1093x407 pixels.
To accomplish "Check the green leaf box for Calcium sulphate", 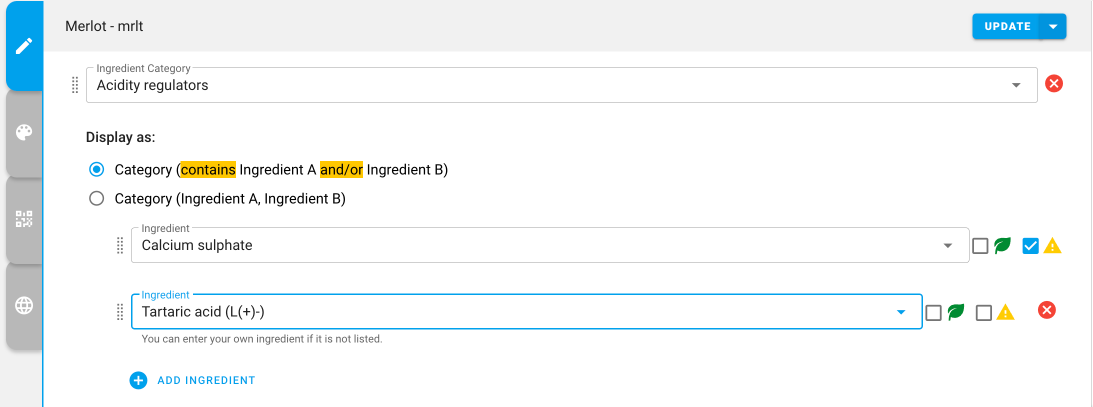I will pyautogui.click(x=980, y=246).
